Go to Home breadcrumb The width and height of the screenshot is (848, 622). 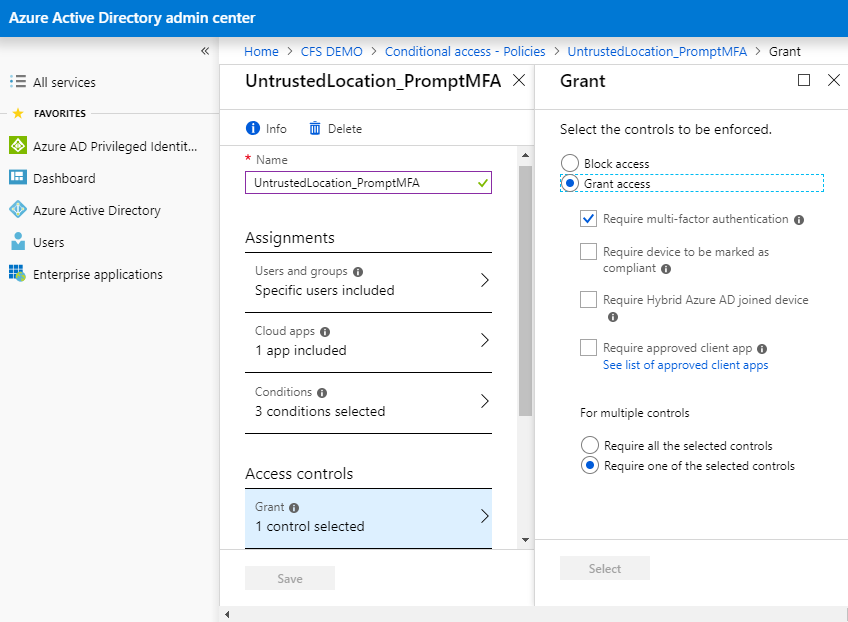coord(261,51)
